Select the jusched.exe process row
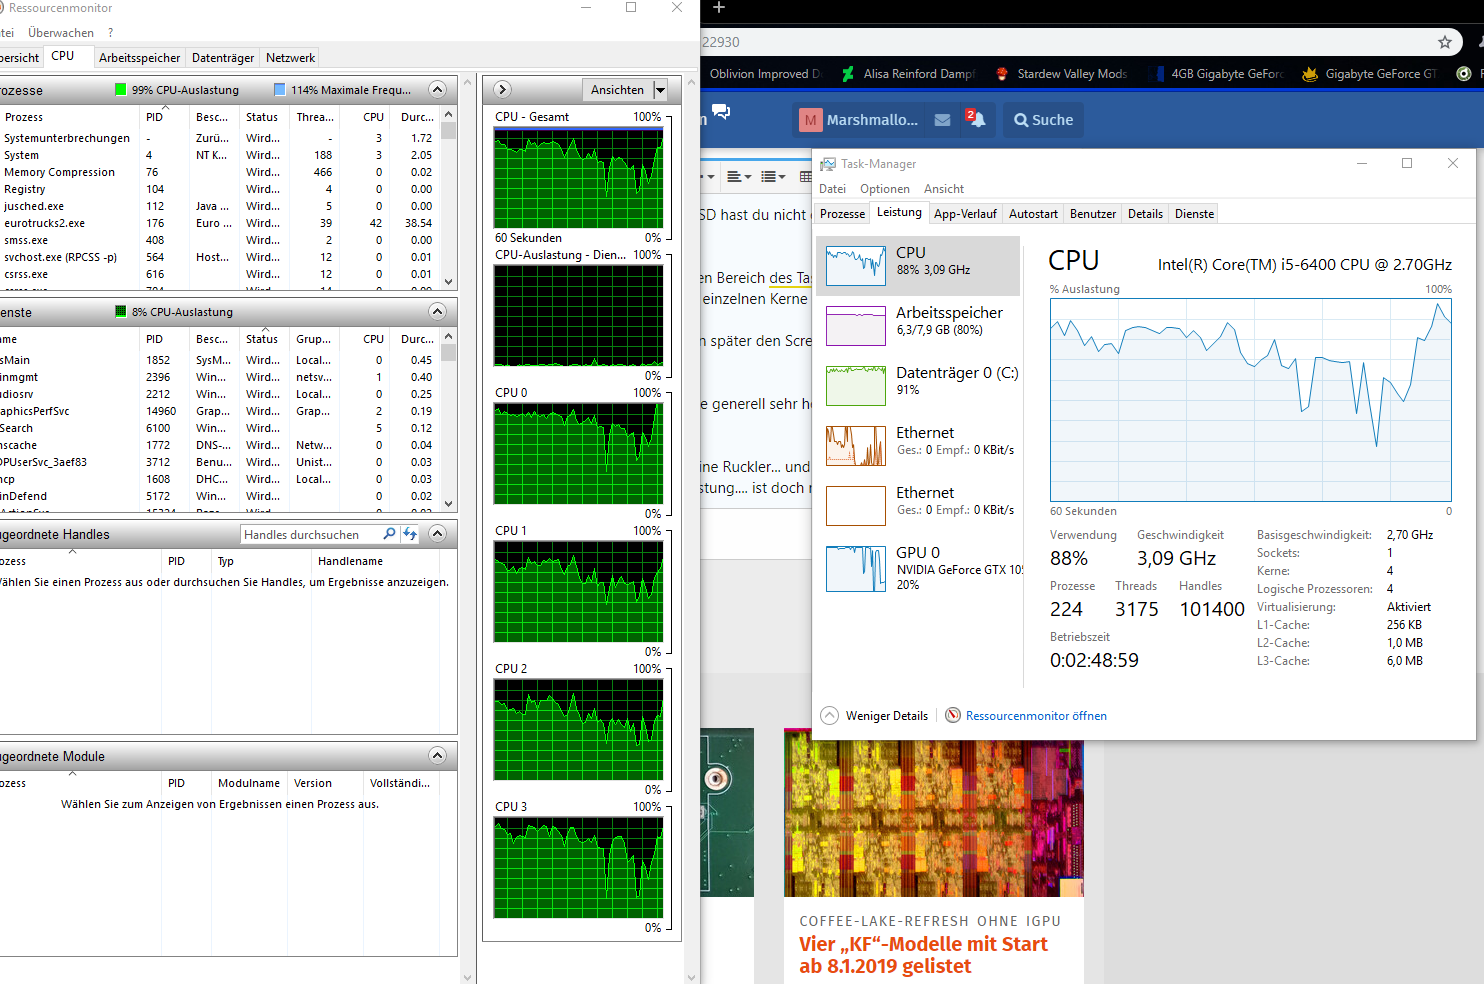The width and height of the screenshot is (1484, 984). pos(219,206)
